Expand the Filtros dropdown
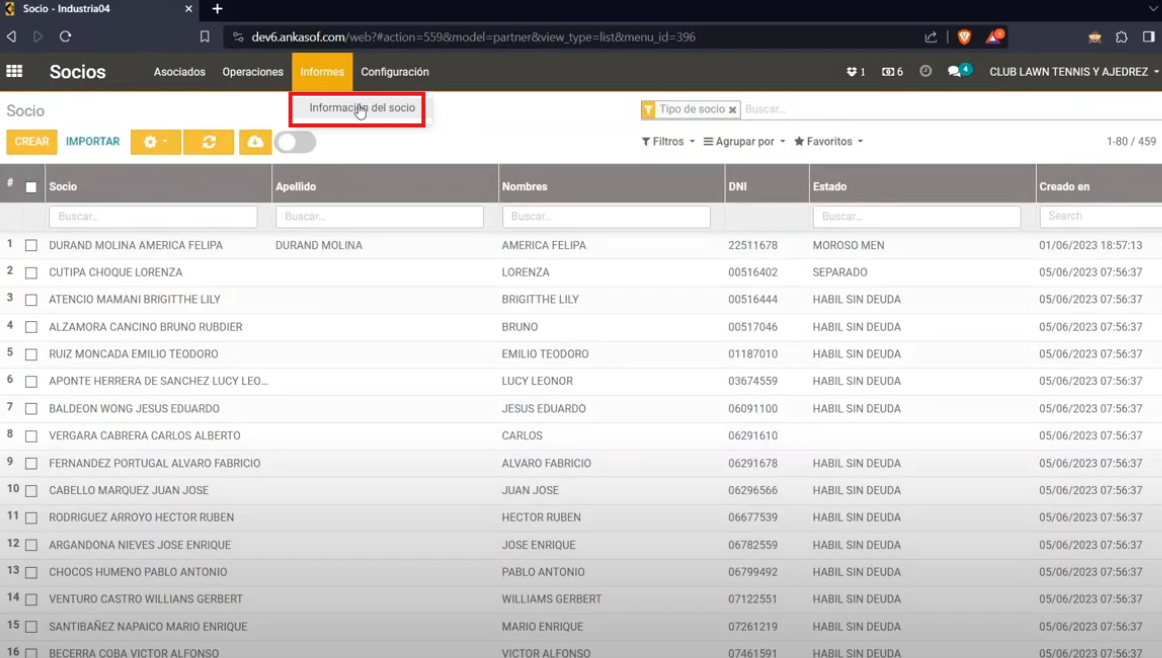 pyautogui.click(x=668, y=142)
